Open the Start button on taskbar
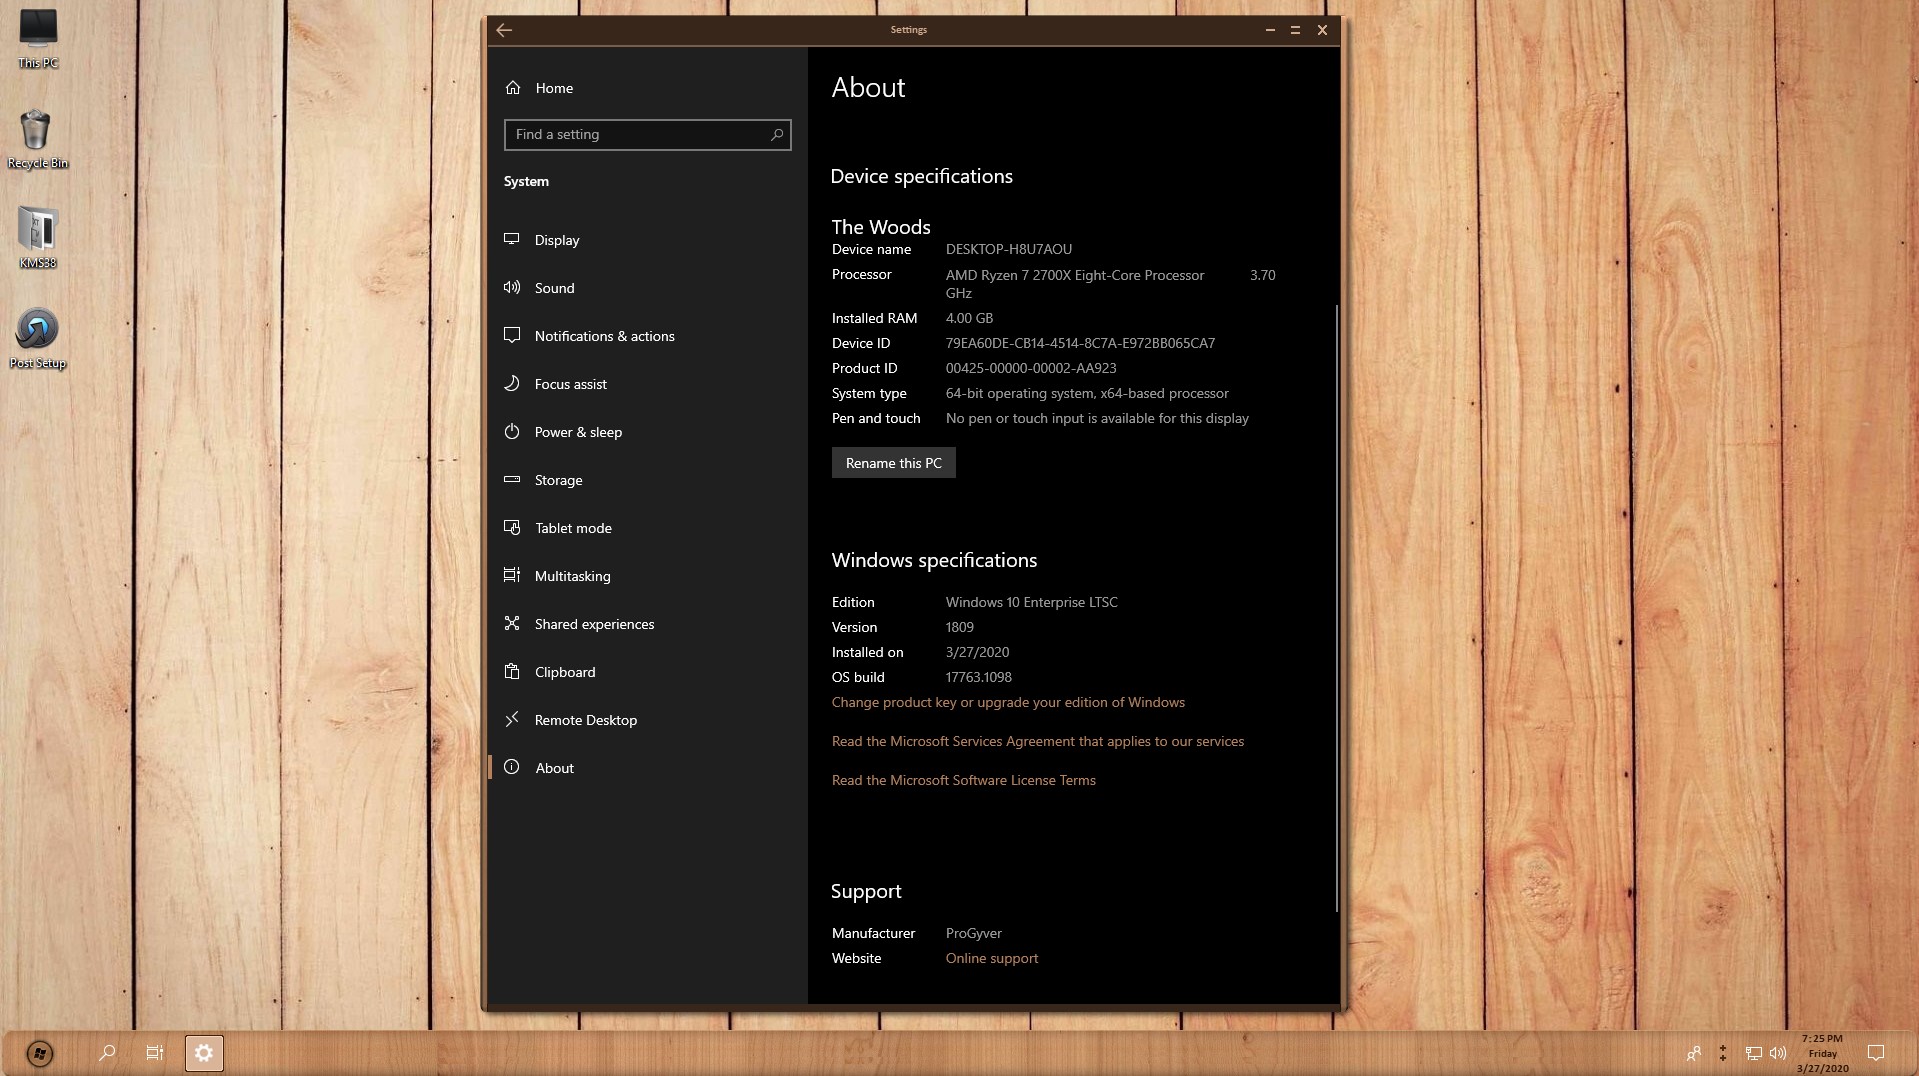 tap(39, 1053)
